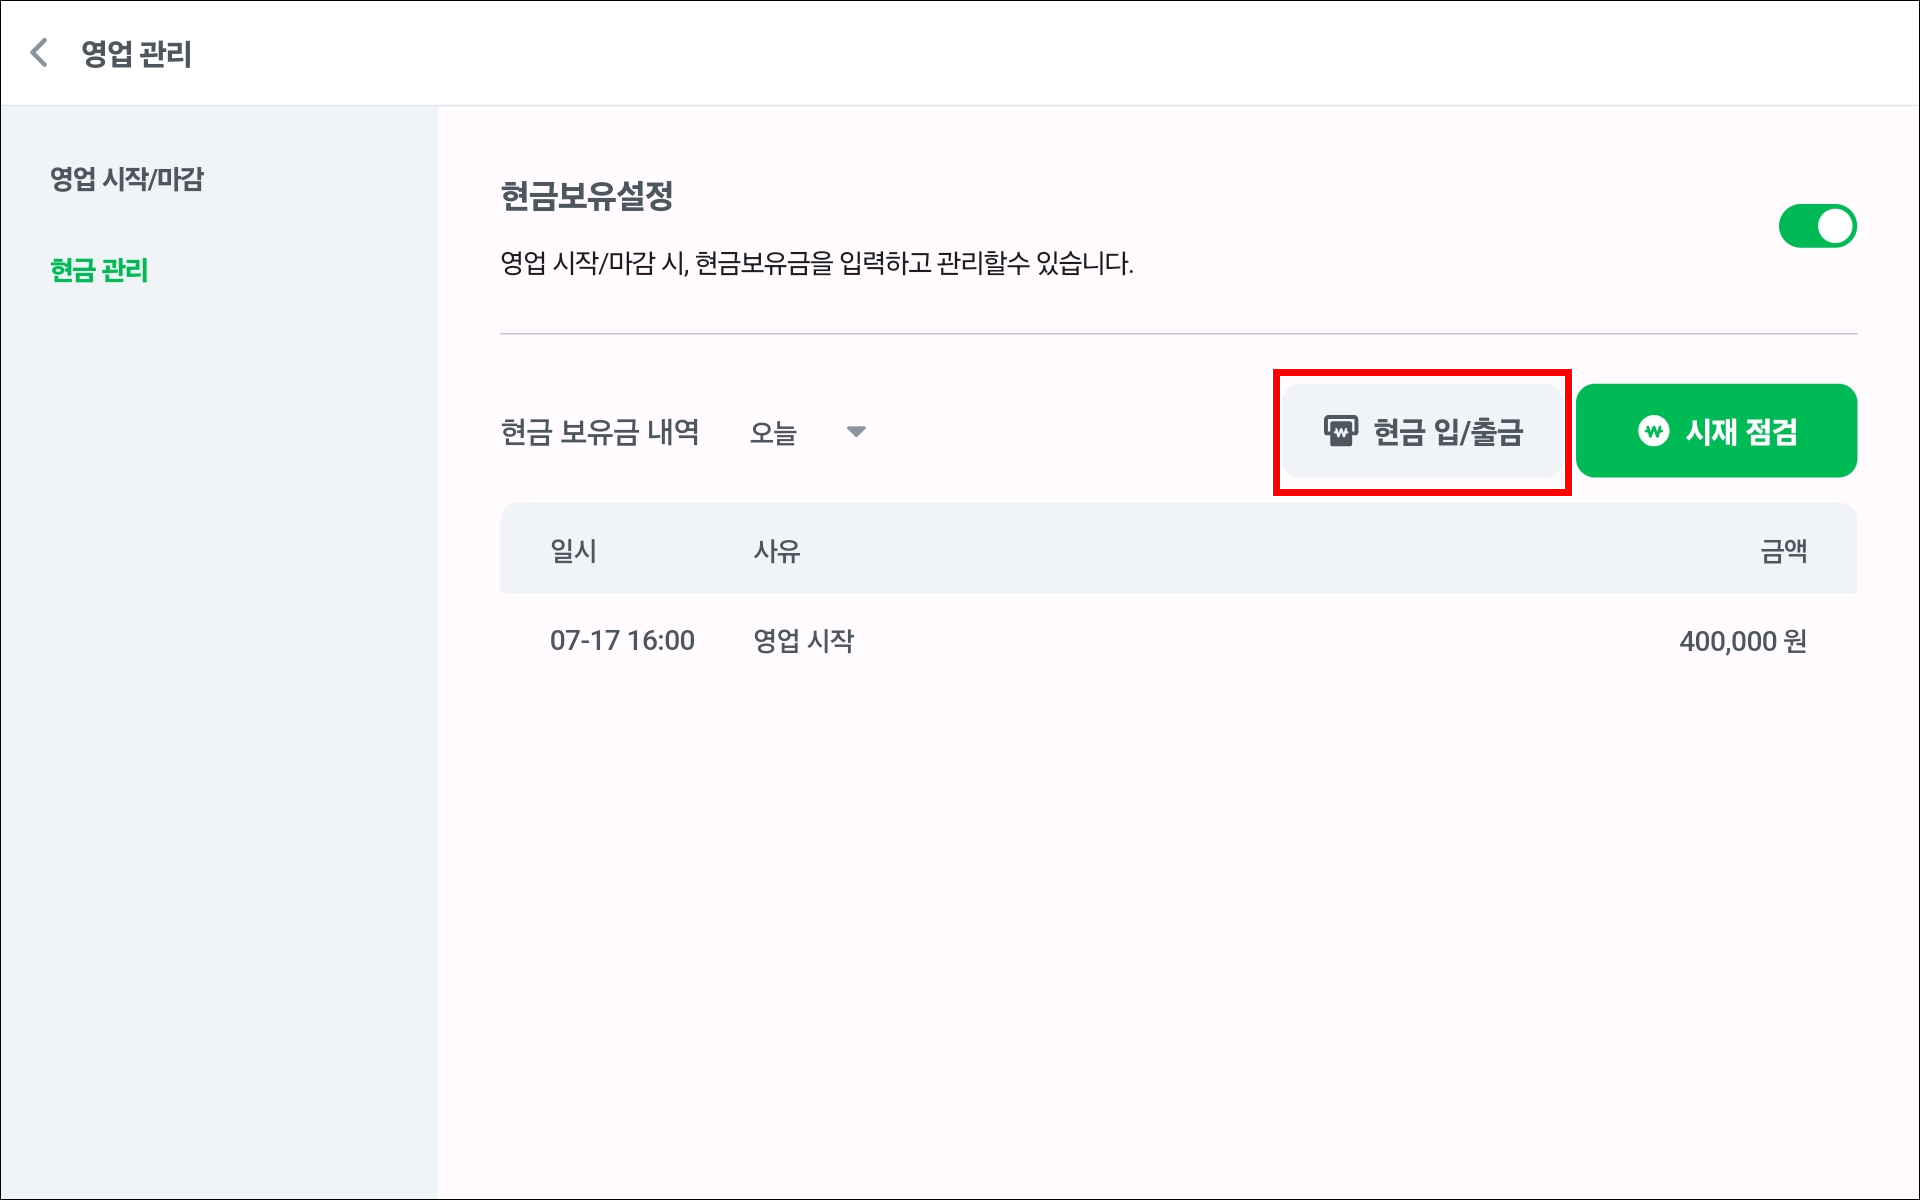Click the 400,000 원 amount value
Screen dimensions: 1920x1200
point(1743,641)
